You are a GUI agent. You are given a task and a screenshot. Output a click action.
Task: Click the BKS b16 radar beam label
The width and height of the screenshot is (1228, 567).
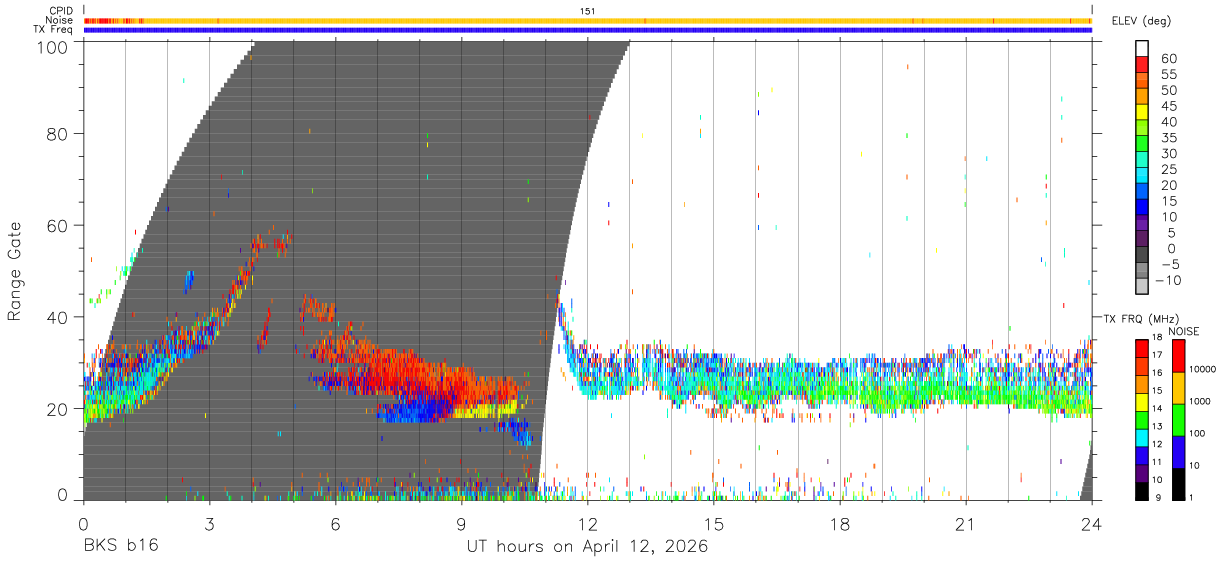point(120,546)
